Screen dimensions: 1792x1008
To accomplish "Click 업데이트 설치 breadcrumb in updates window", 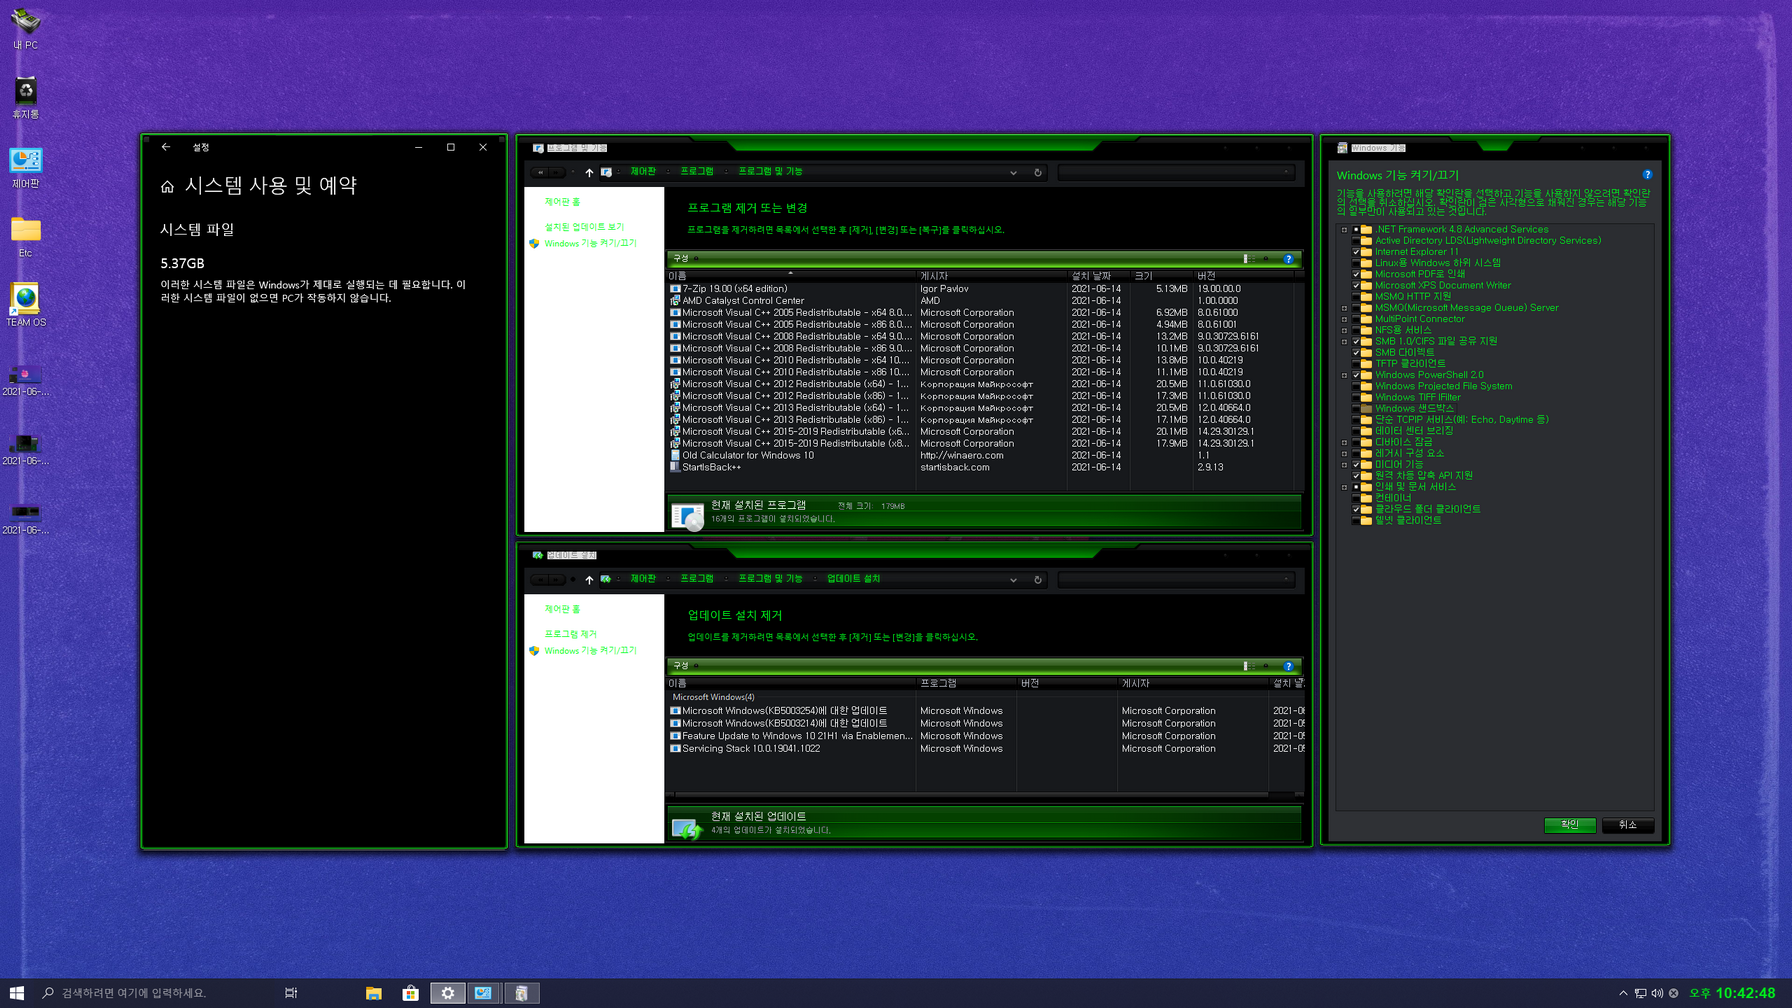I will tap(853, 579).
